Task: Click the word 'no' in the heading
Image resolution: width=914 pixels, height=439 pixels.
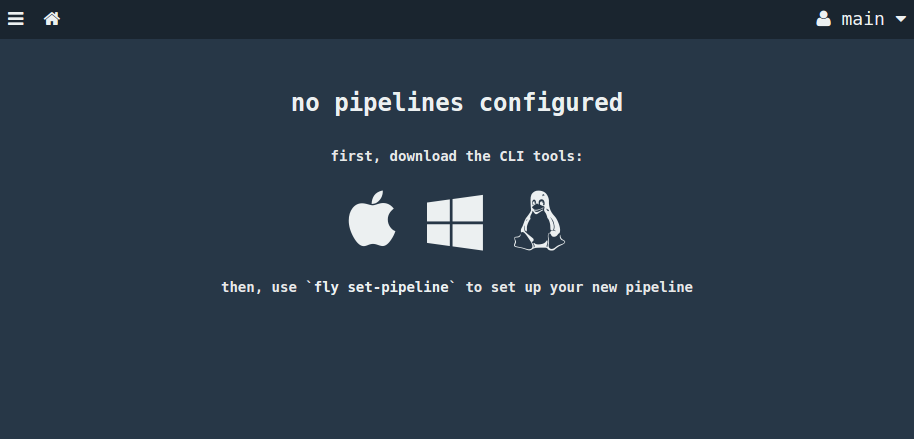Action: point(305,105)
